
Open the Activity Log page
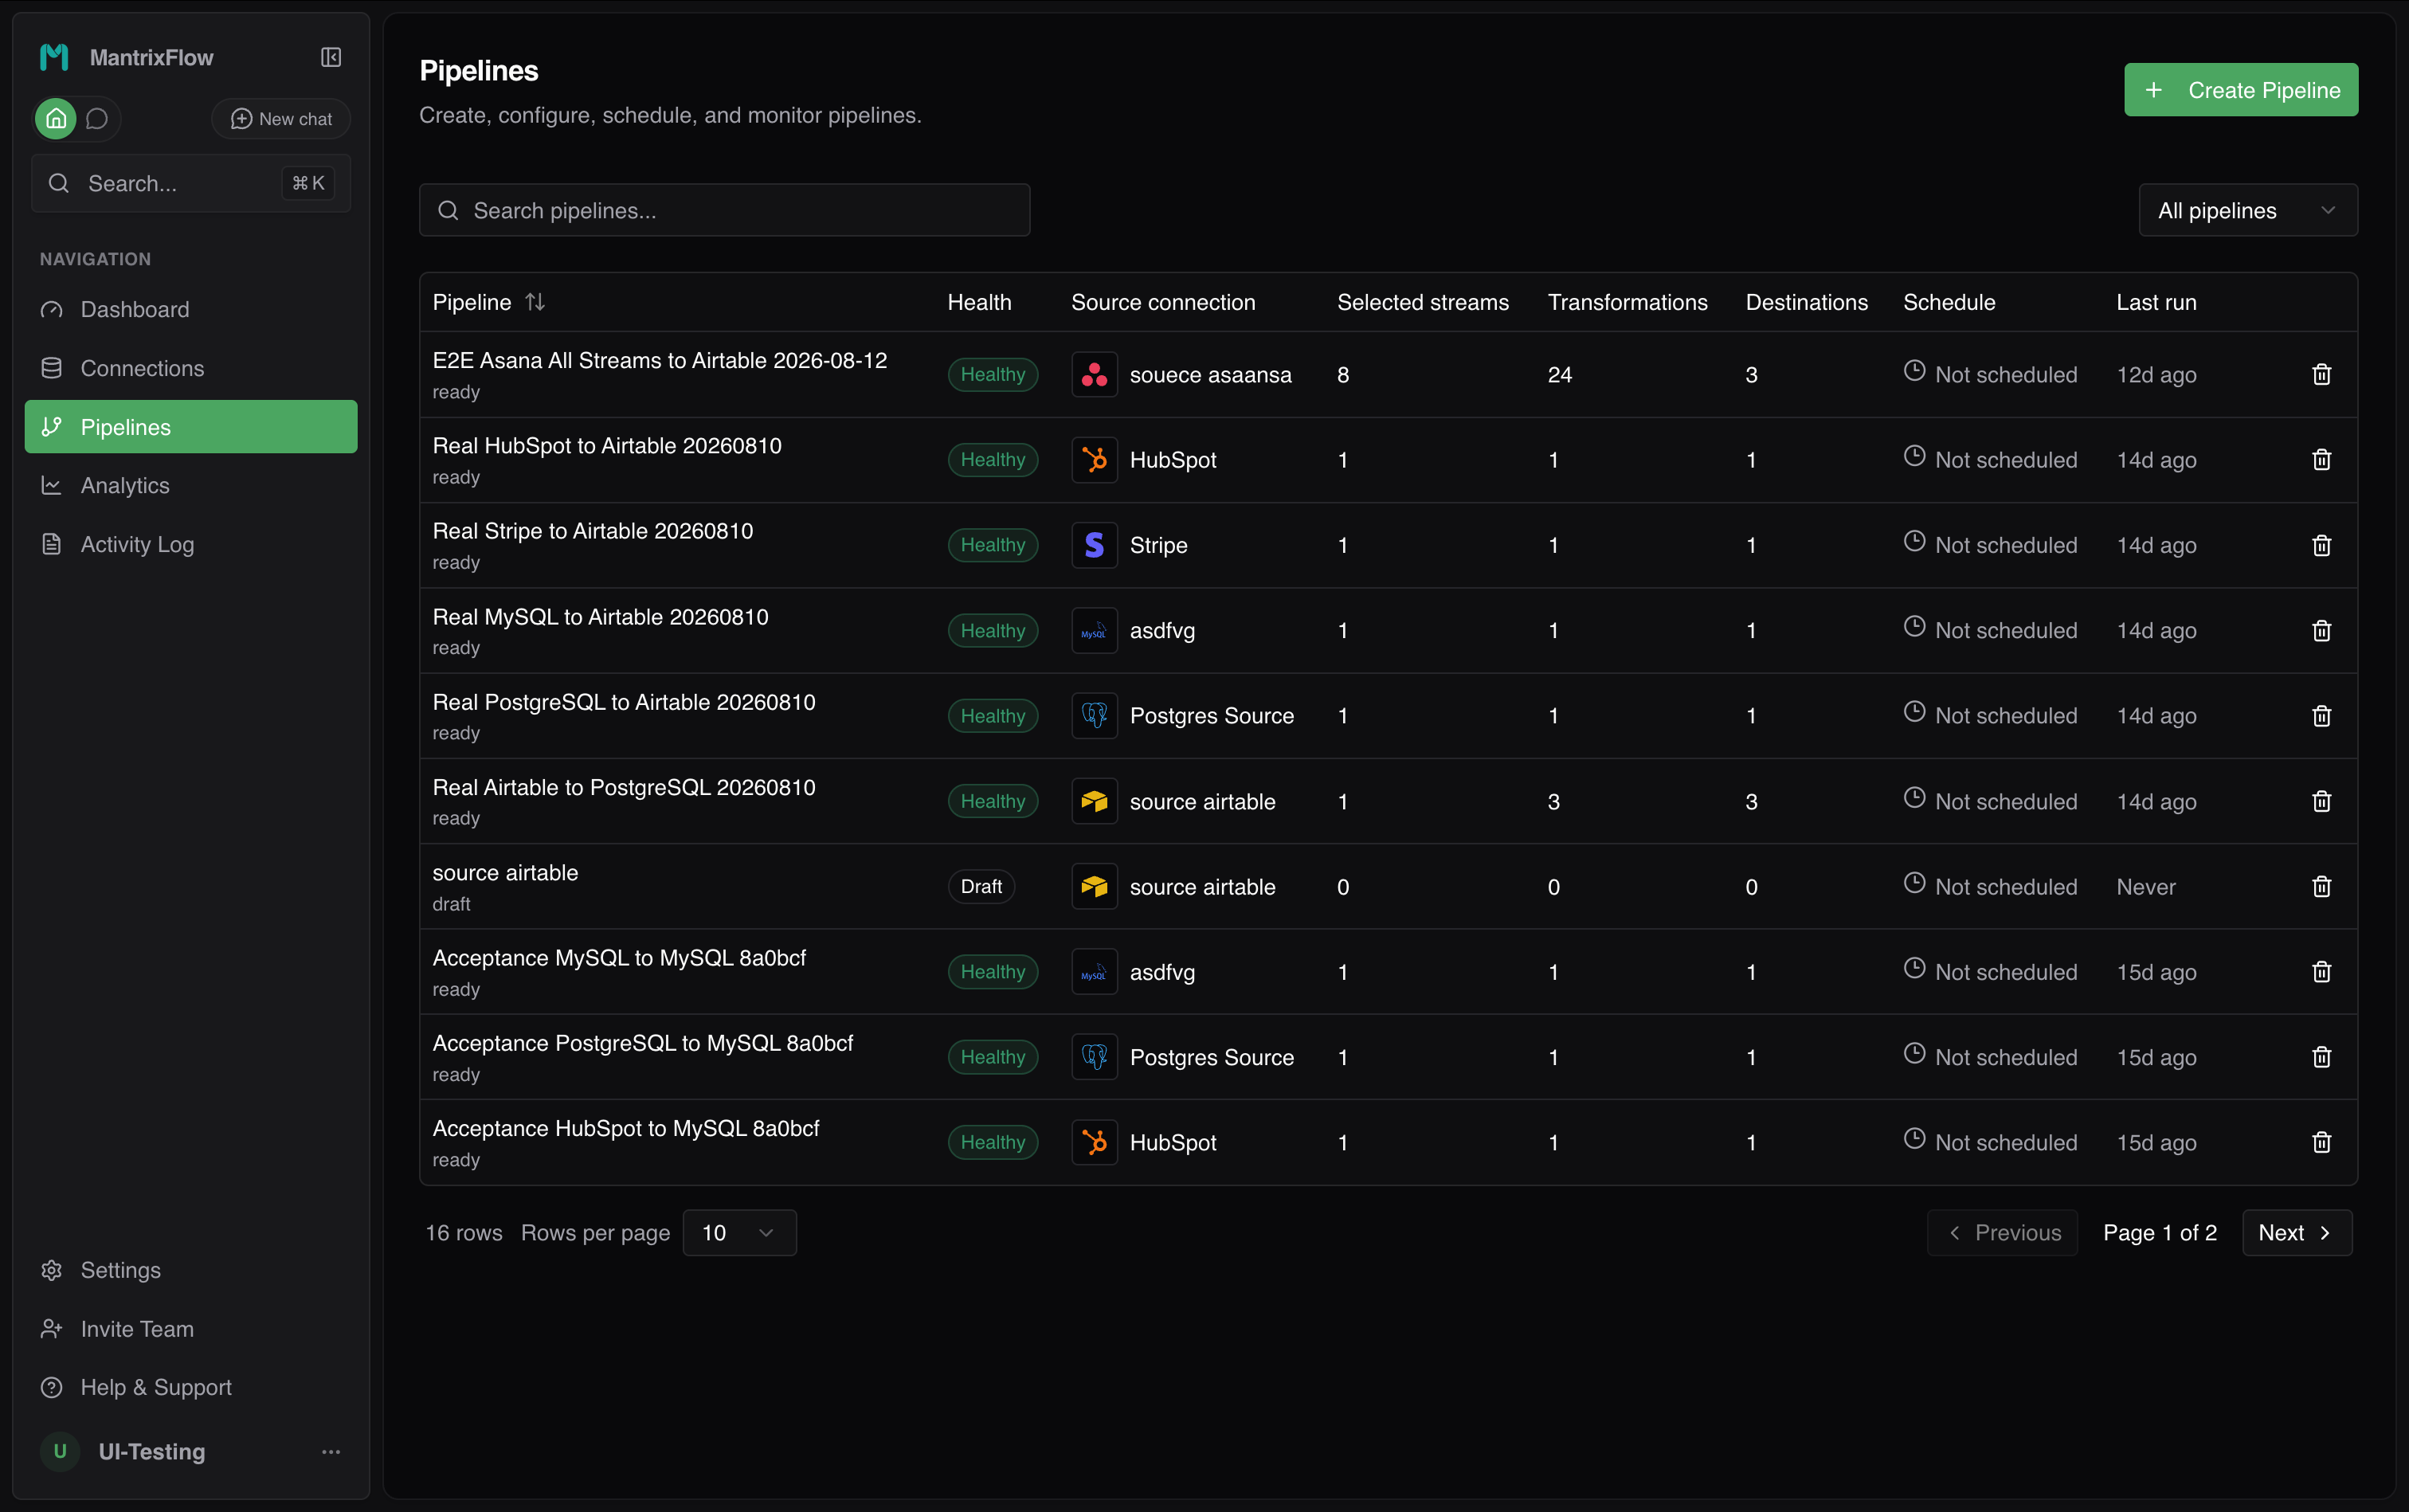pyautogui.click(x=191, y=544)
